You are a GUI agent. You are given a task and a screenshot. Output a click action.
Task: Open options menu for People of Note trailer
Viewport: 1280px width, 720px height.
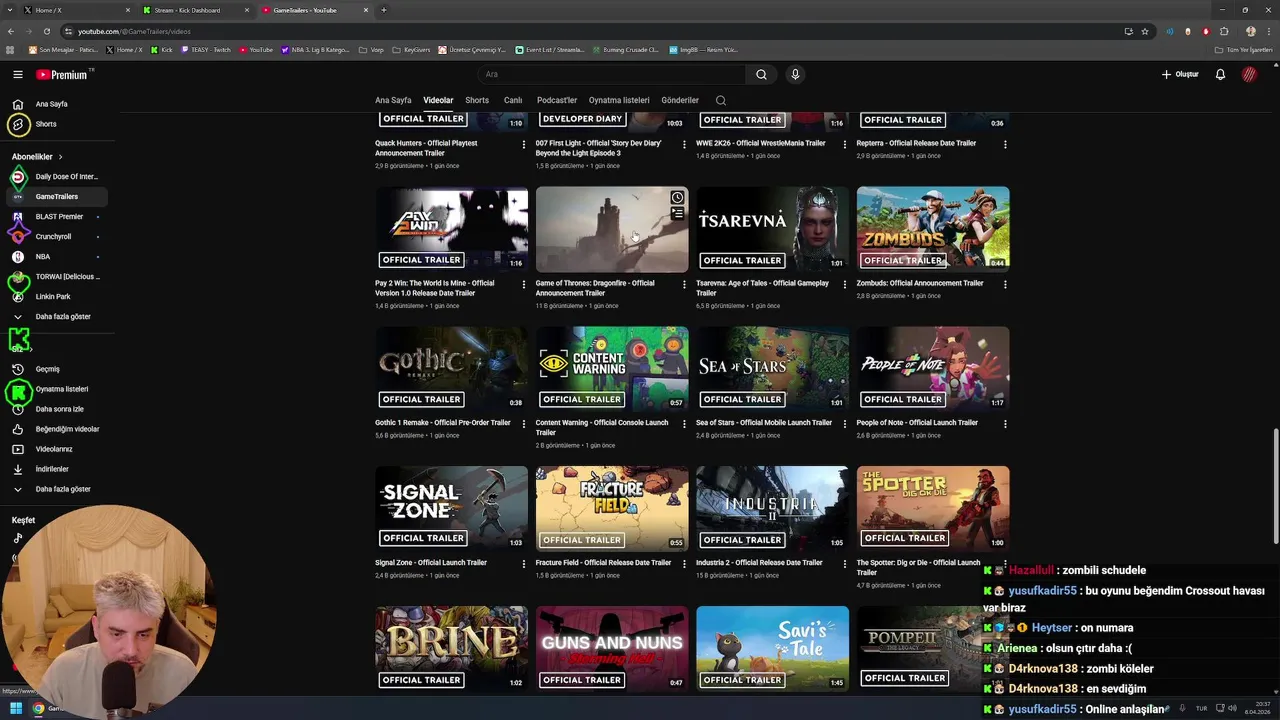pos(1005,424)
